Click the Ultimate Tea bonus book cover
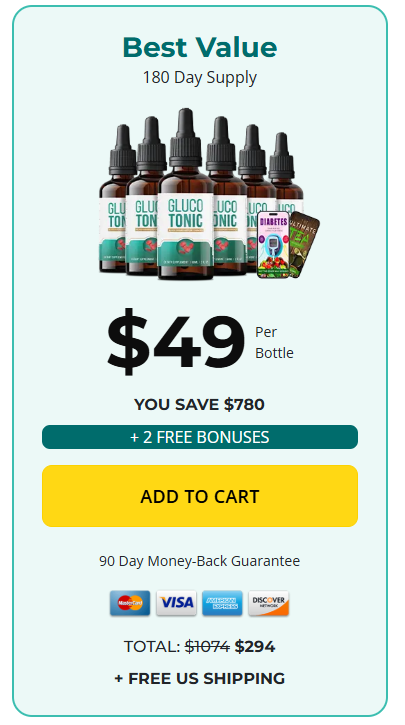 pyautogui.click(x=303, y=243)
